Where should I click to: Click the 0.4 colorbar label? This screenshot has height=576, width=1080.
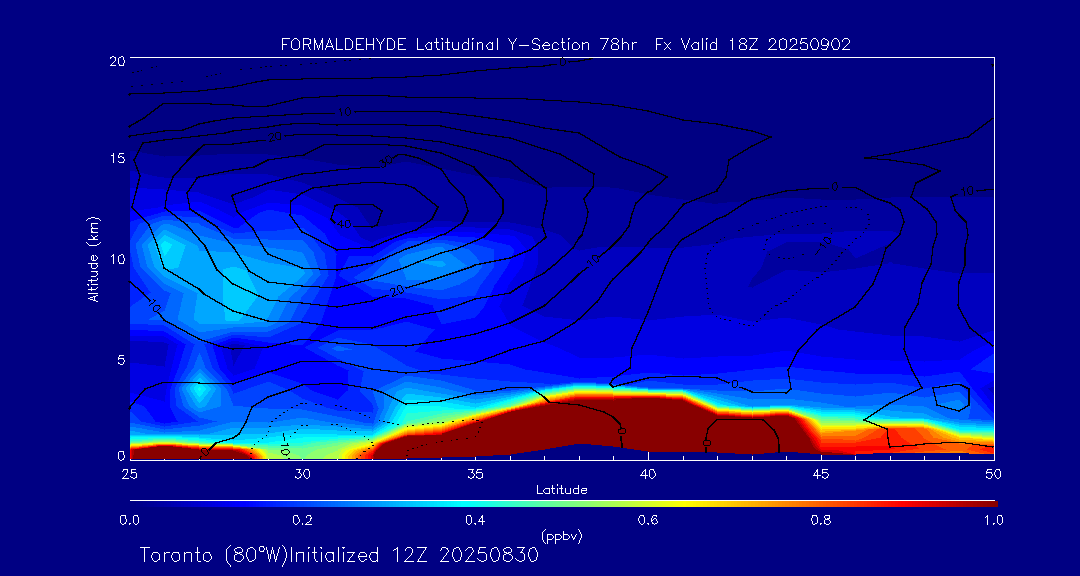pyautogui.click(x=475, y=520)
